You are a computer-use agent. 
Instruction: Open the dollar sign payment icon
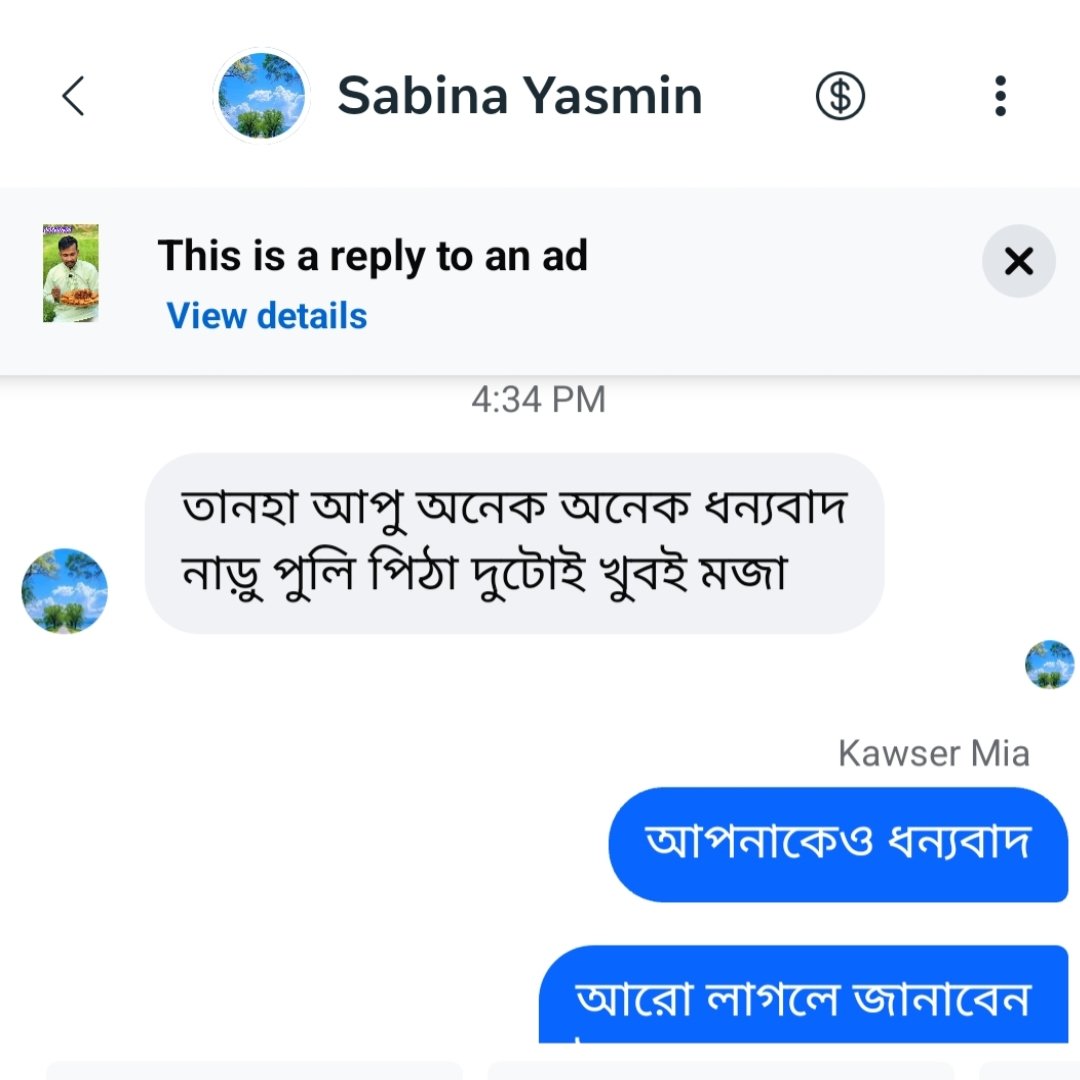point(840,96)
